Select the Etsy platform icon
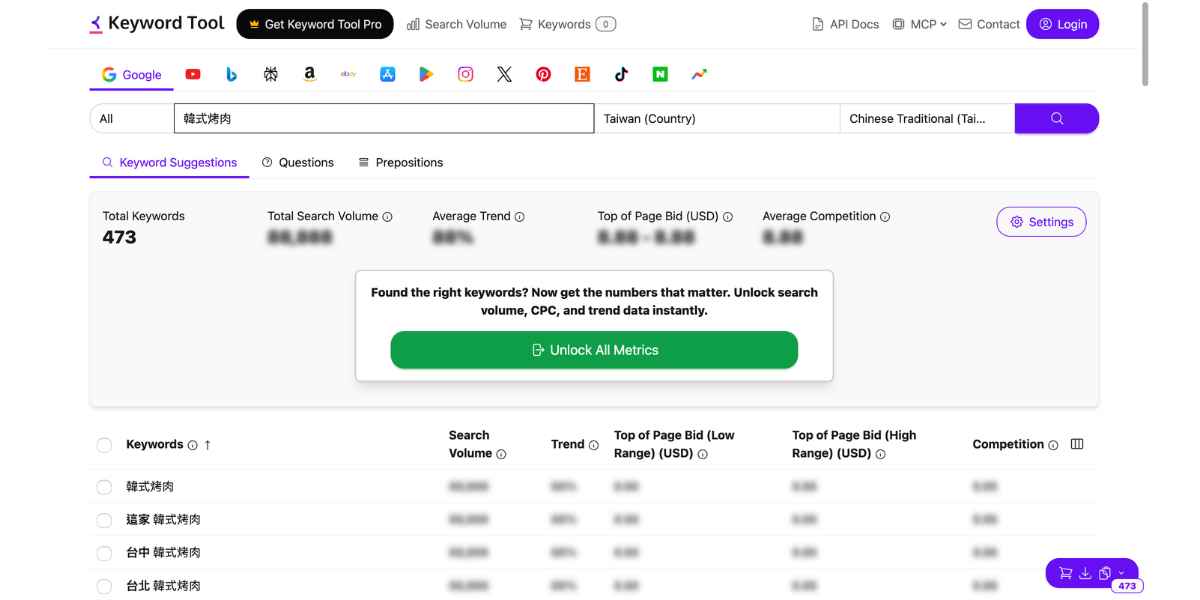The width and height of the screenshot is (1200, 600). 582,74
